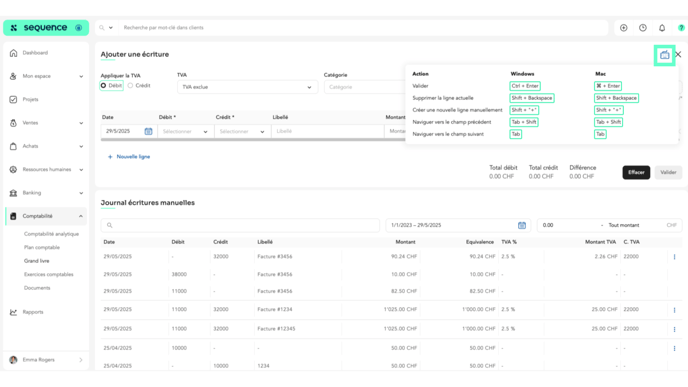
Task: Click journal search magnifier icon
Action: 110,225
